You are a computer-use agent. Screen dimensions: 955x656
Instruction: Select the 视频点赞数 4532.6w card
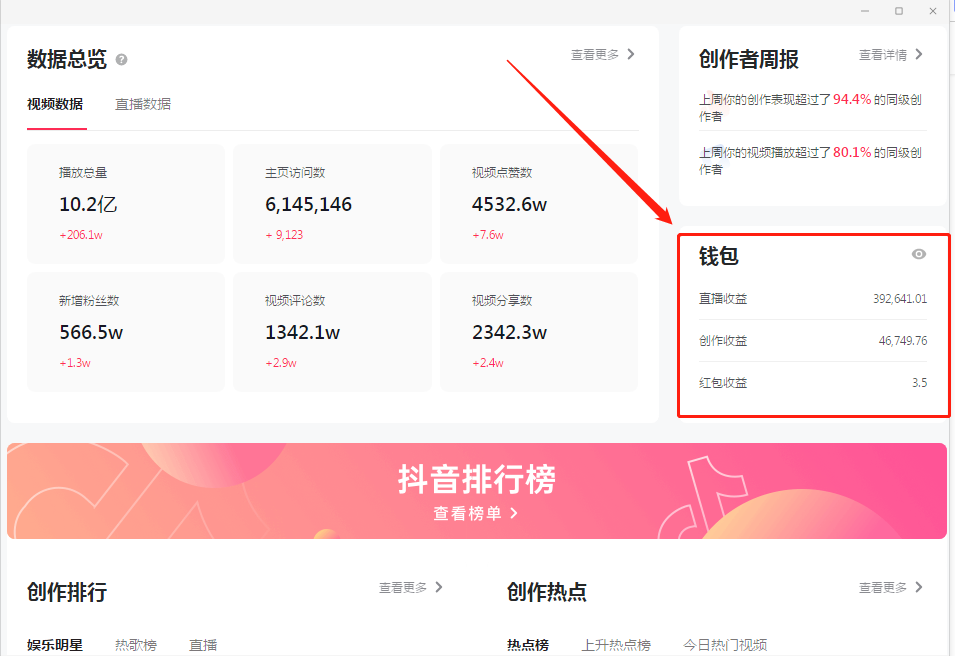click(539, 203)
